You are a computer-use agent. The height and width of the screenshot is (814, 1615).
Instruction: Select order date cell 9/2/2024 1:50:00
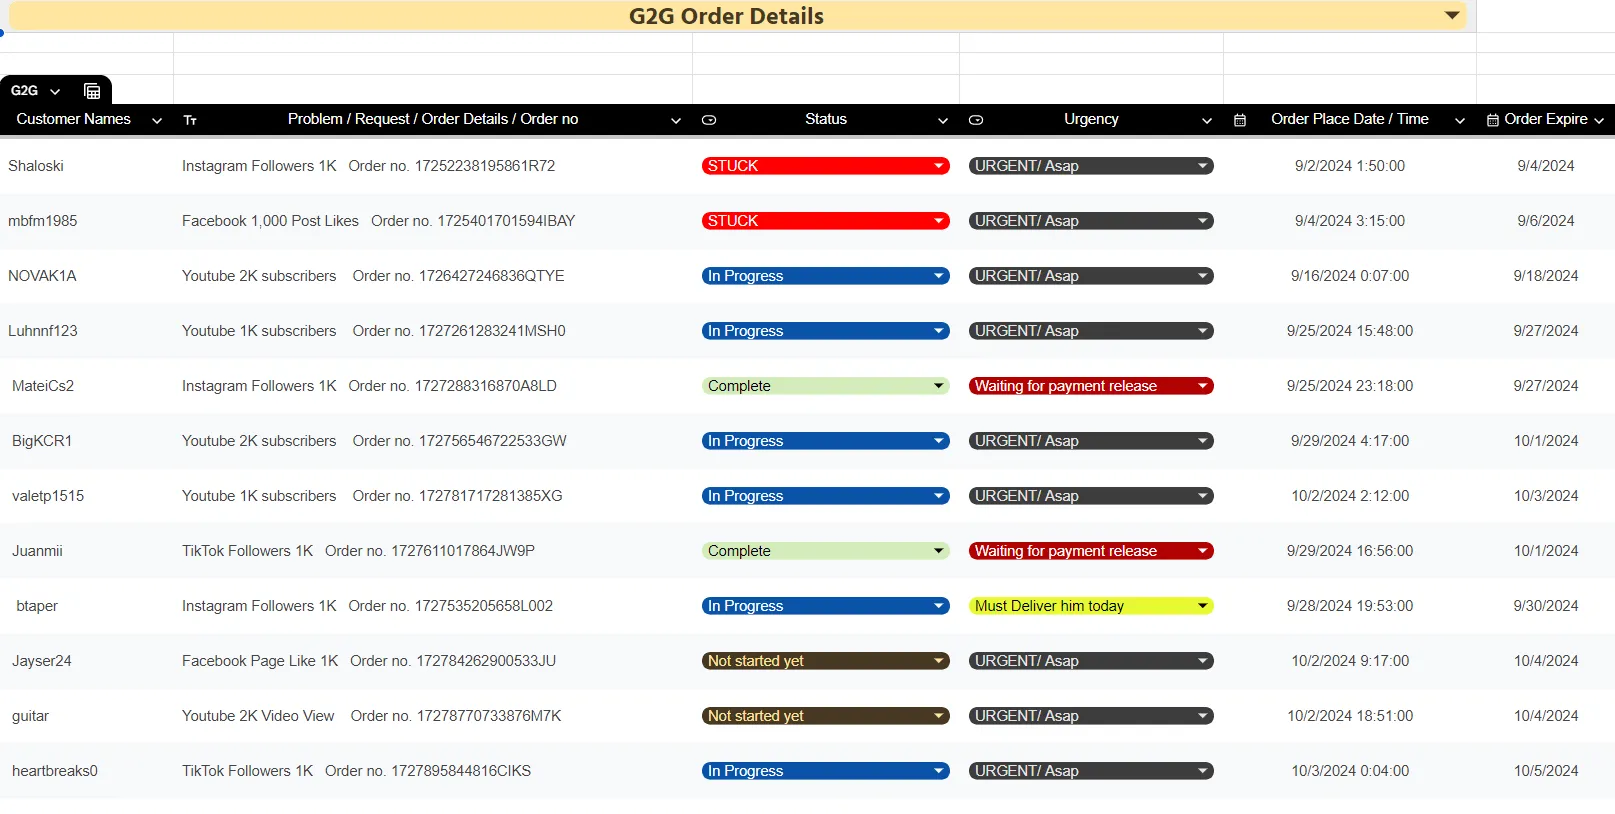[x=1350, y=166]
